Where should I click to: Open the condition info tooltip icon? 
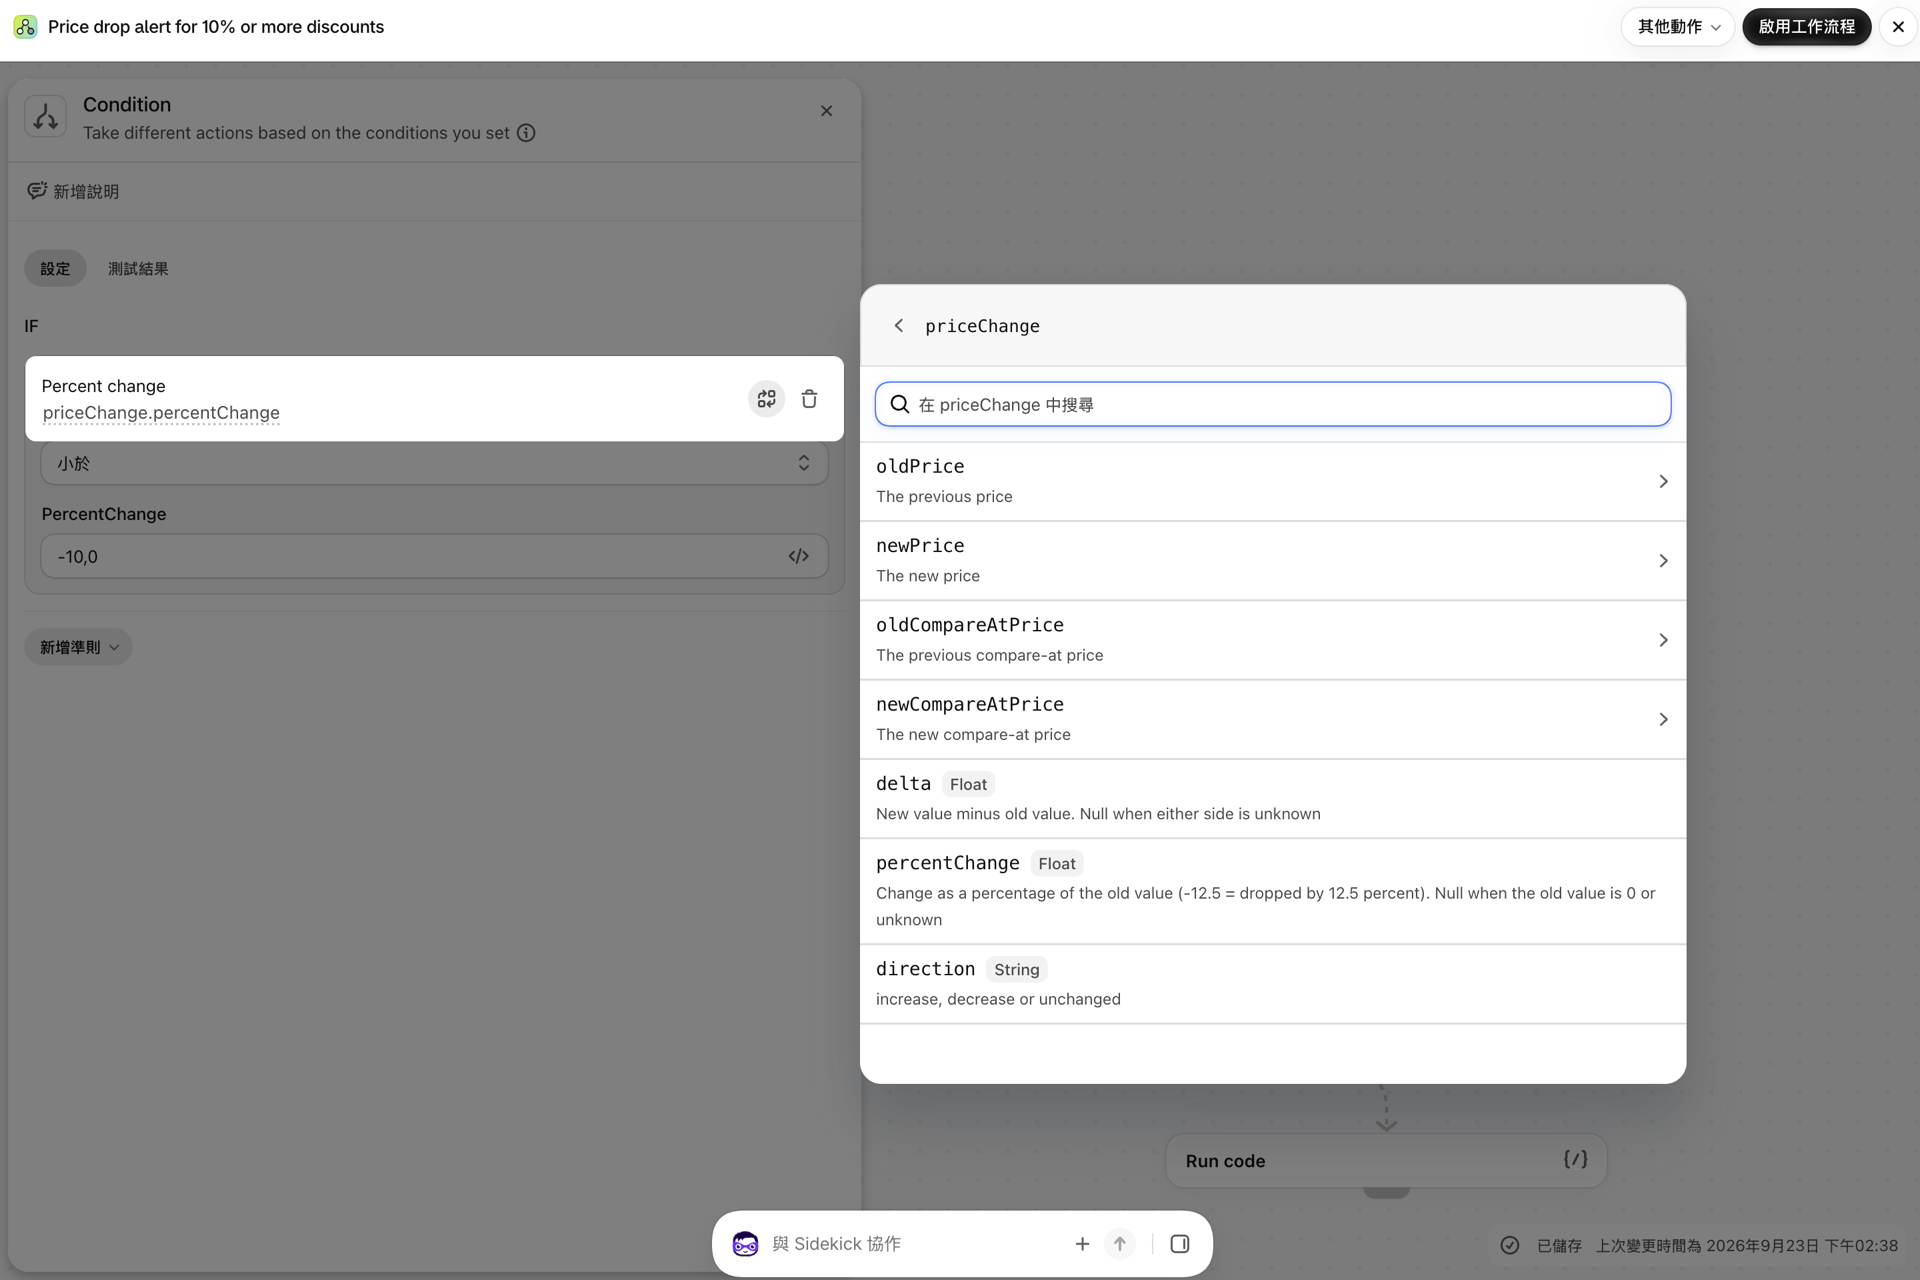[x=526, y=133]
